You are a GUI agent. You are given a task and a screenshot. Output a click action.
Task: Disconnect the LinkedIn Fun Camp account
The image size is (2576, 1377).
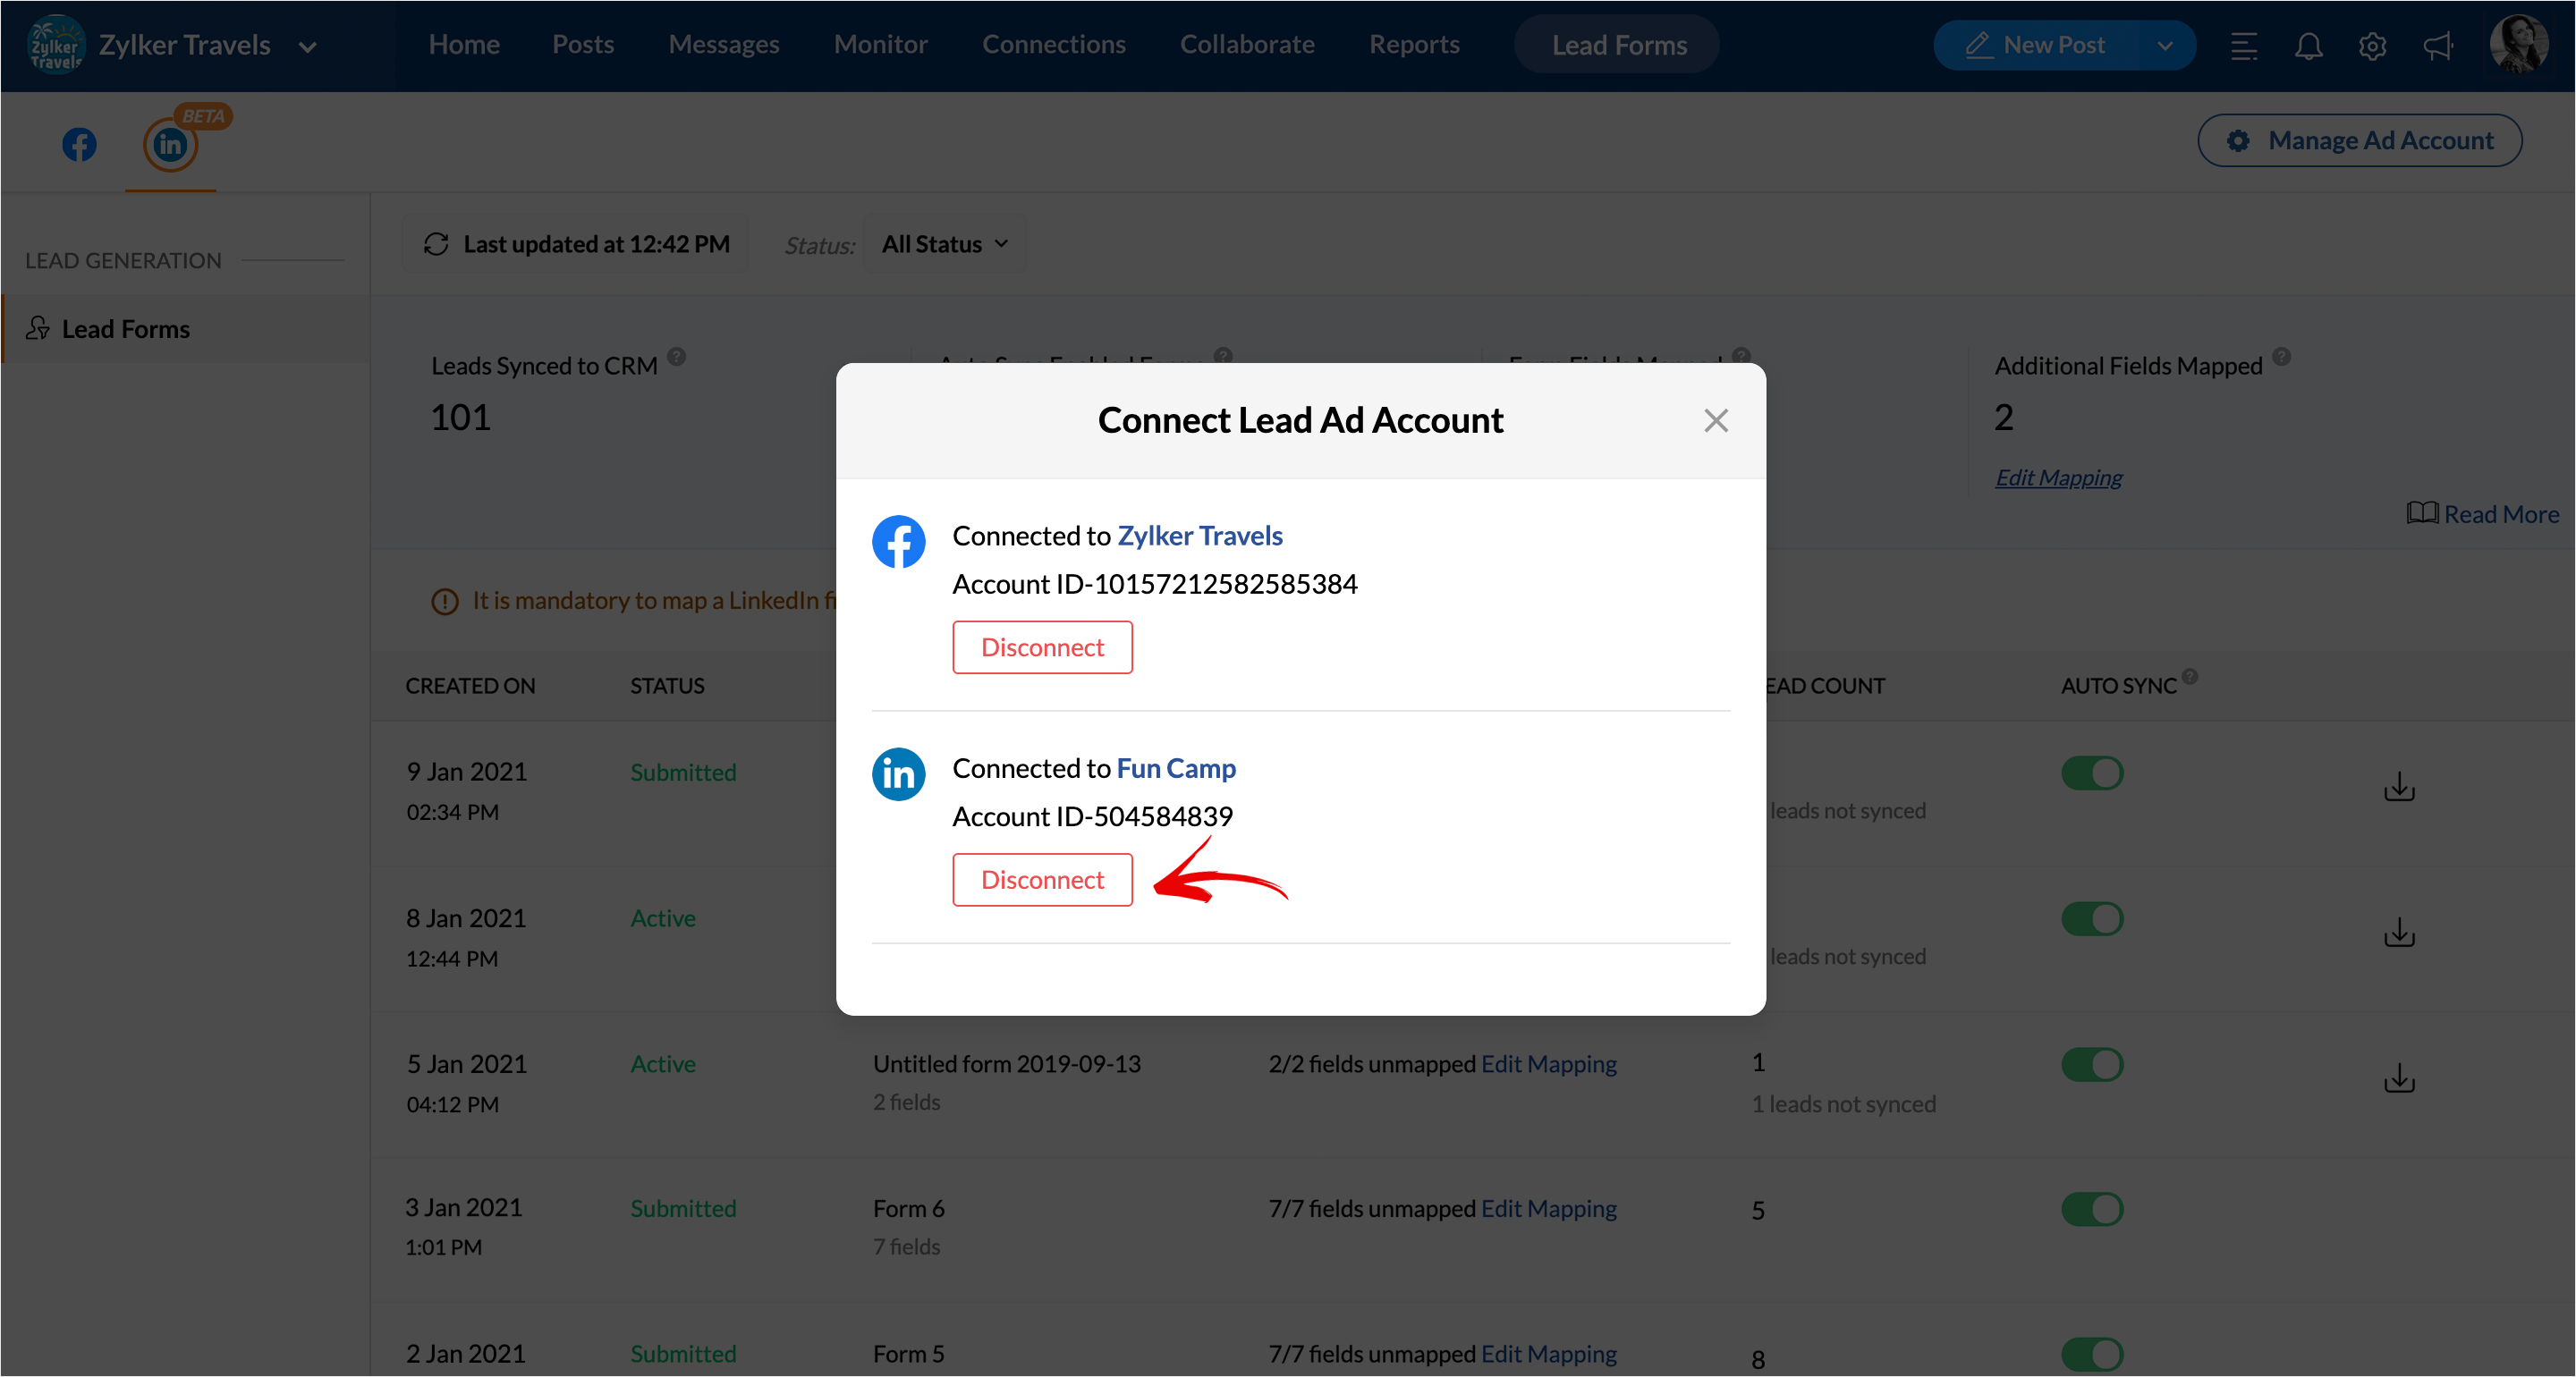tap(1042, 880)
